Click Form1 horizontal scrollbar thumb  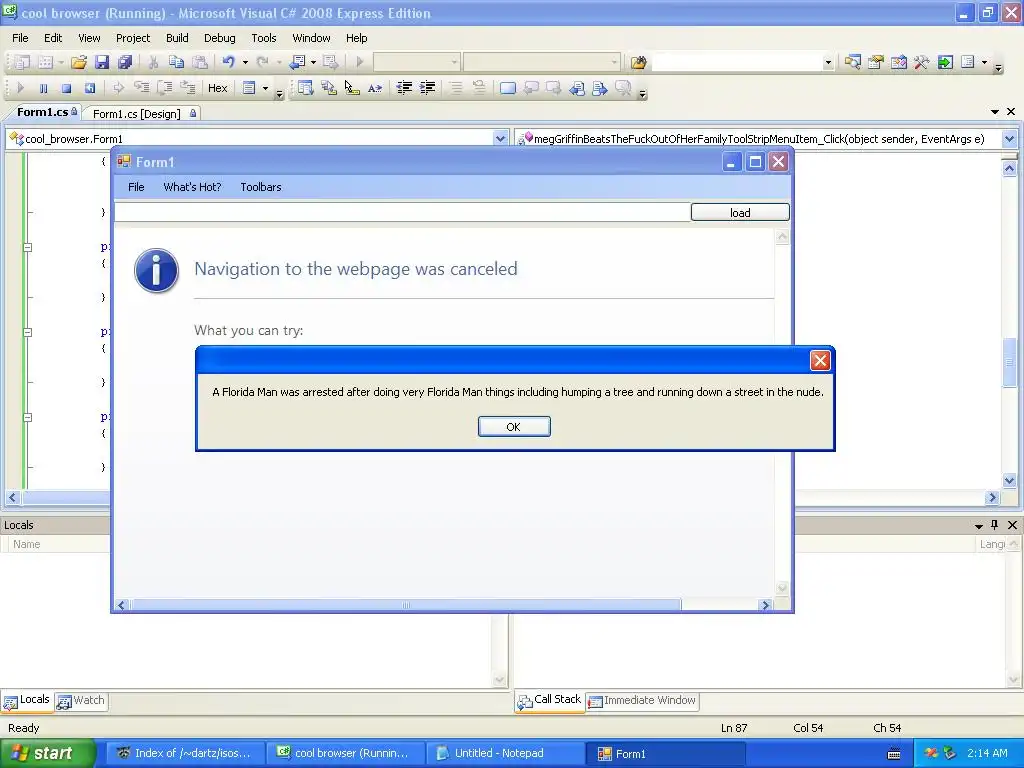[x=405, y=605]
